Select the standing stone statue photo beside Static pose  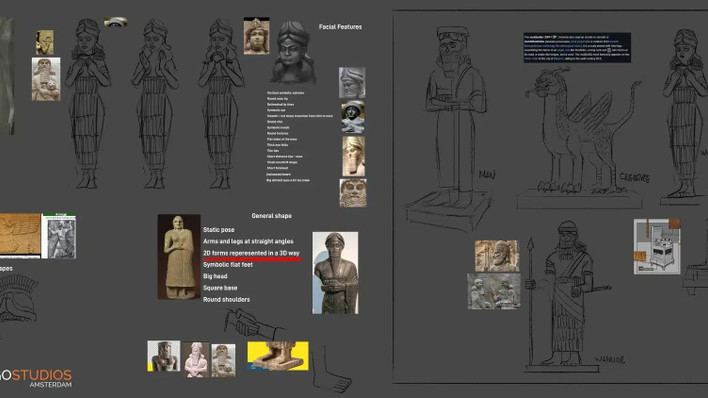(x=179, y=257)
